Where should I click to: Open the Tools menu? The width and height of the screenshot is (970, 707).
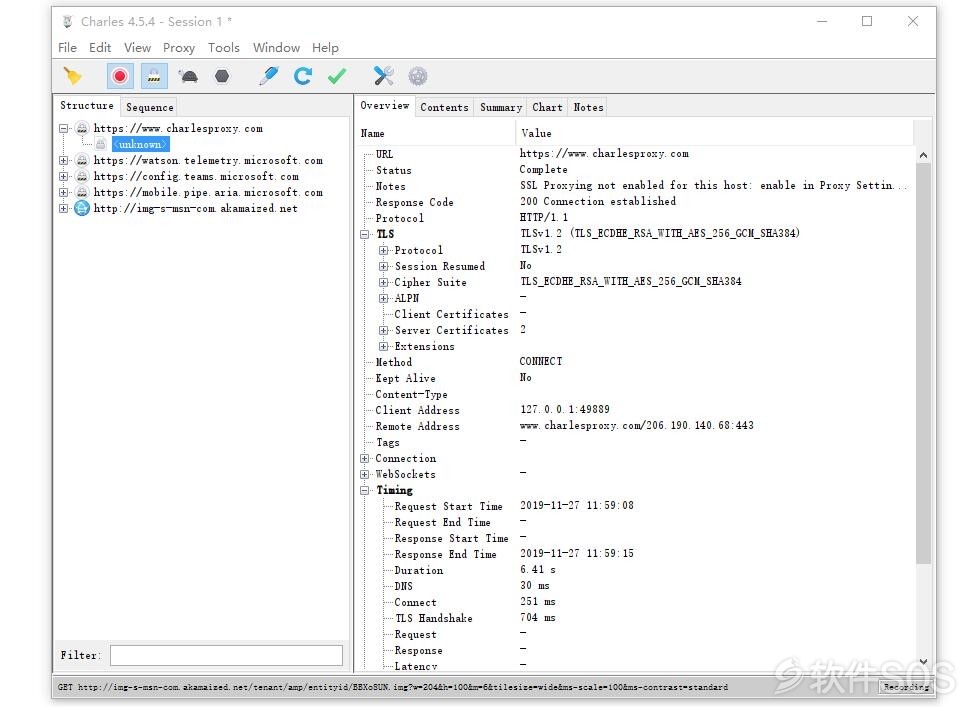point(223,48)
